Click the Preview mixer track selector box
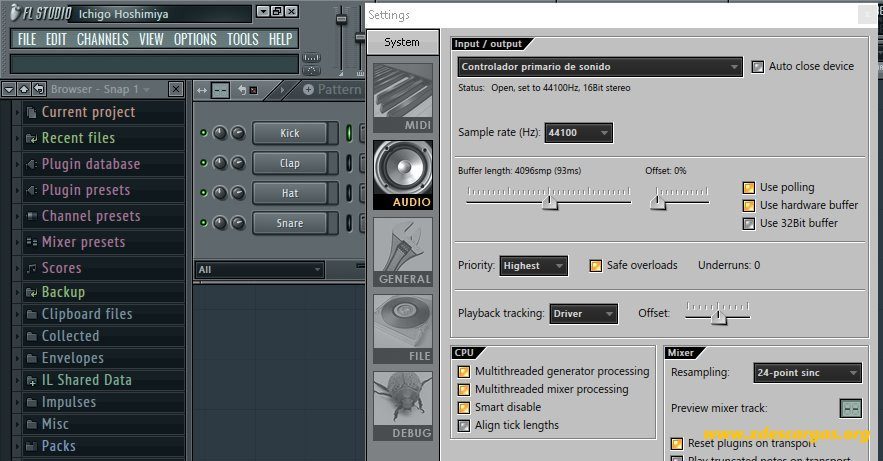The image size is (883, 461). point(850,408)
